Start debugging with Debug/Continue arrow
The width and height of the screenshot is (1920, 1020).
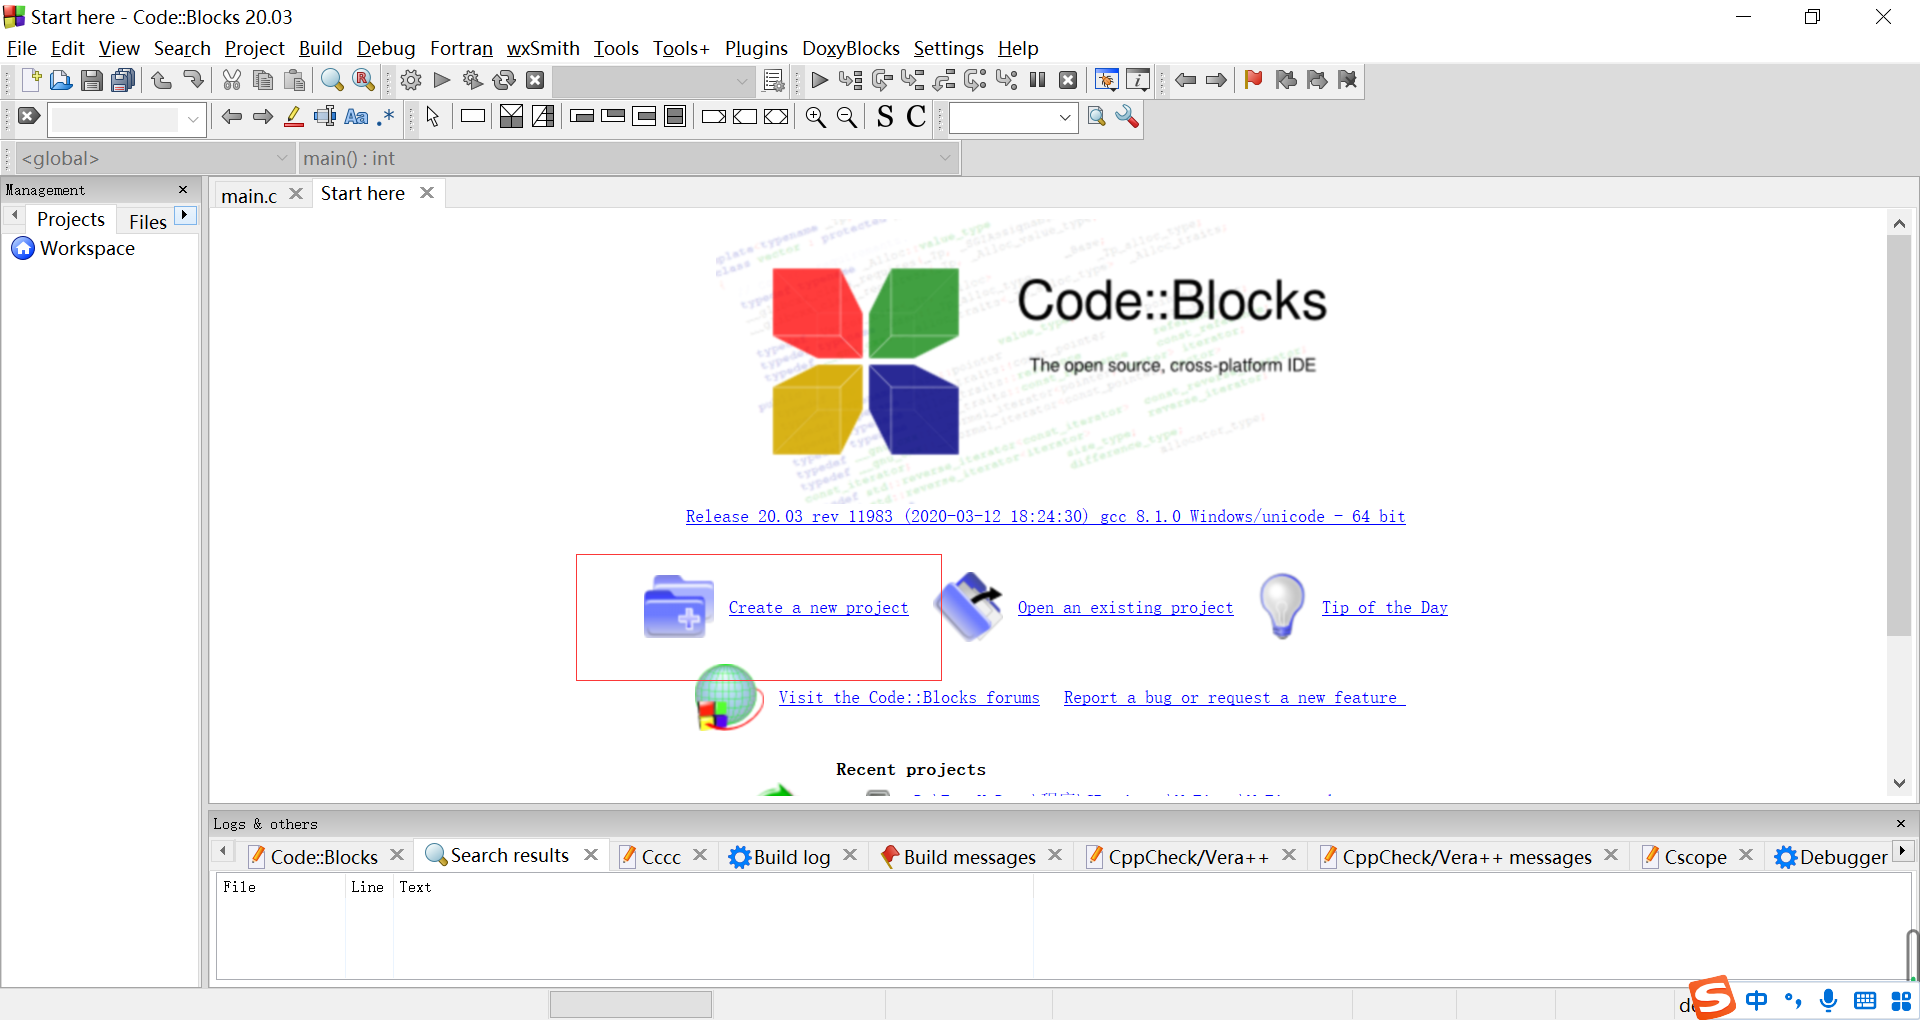click(x=819, y=80)
